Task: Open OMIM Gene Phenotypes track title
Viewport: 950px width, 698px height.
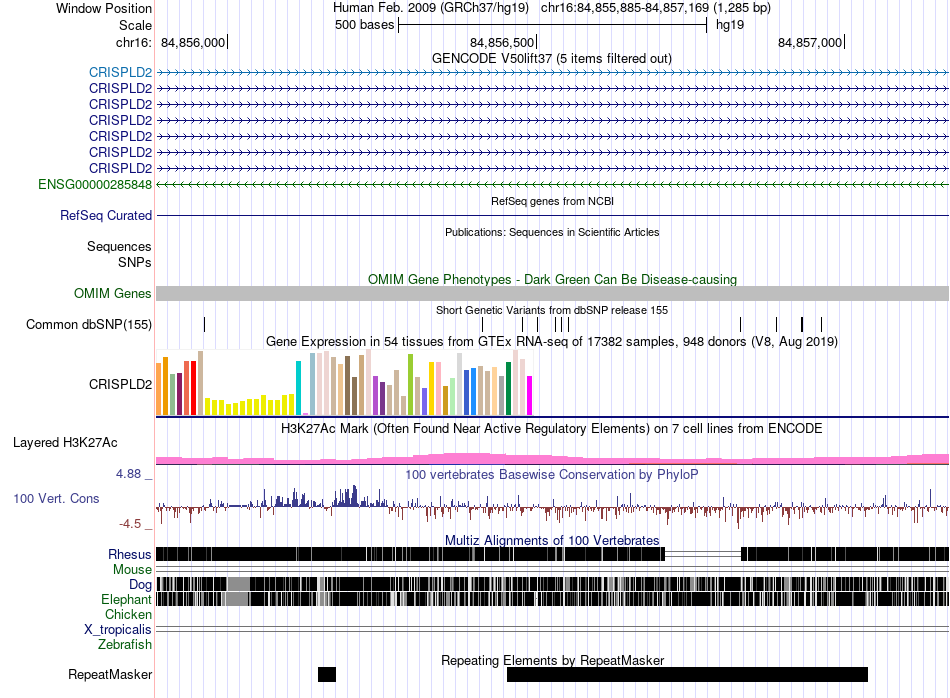Action: 553,279
